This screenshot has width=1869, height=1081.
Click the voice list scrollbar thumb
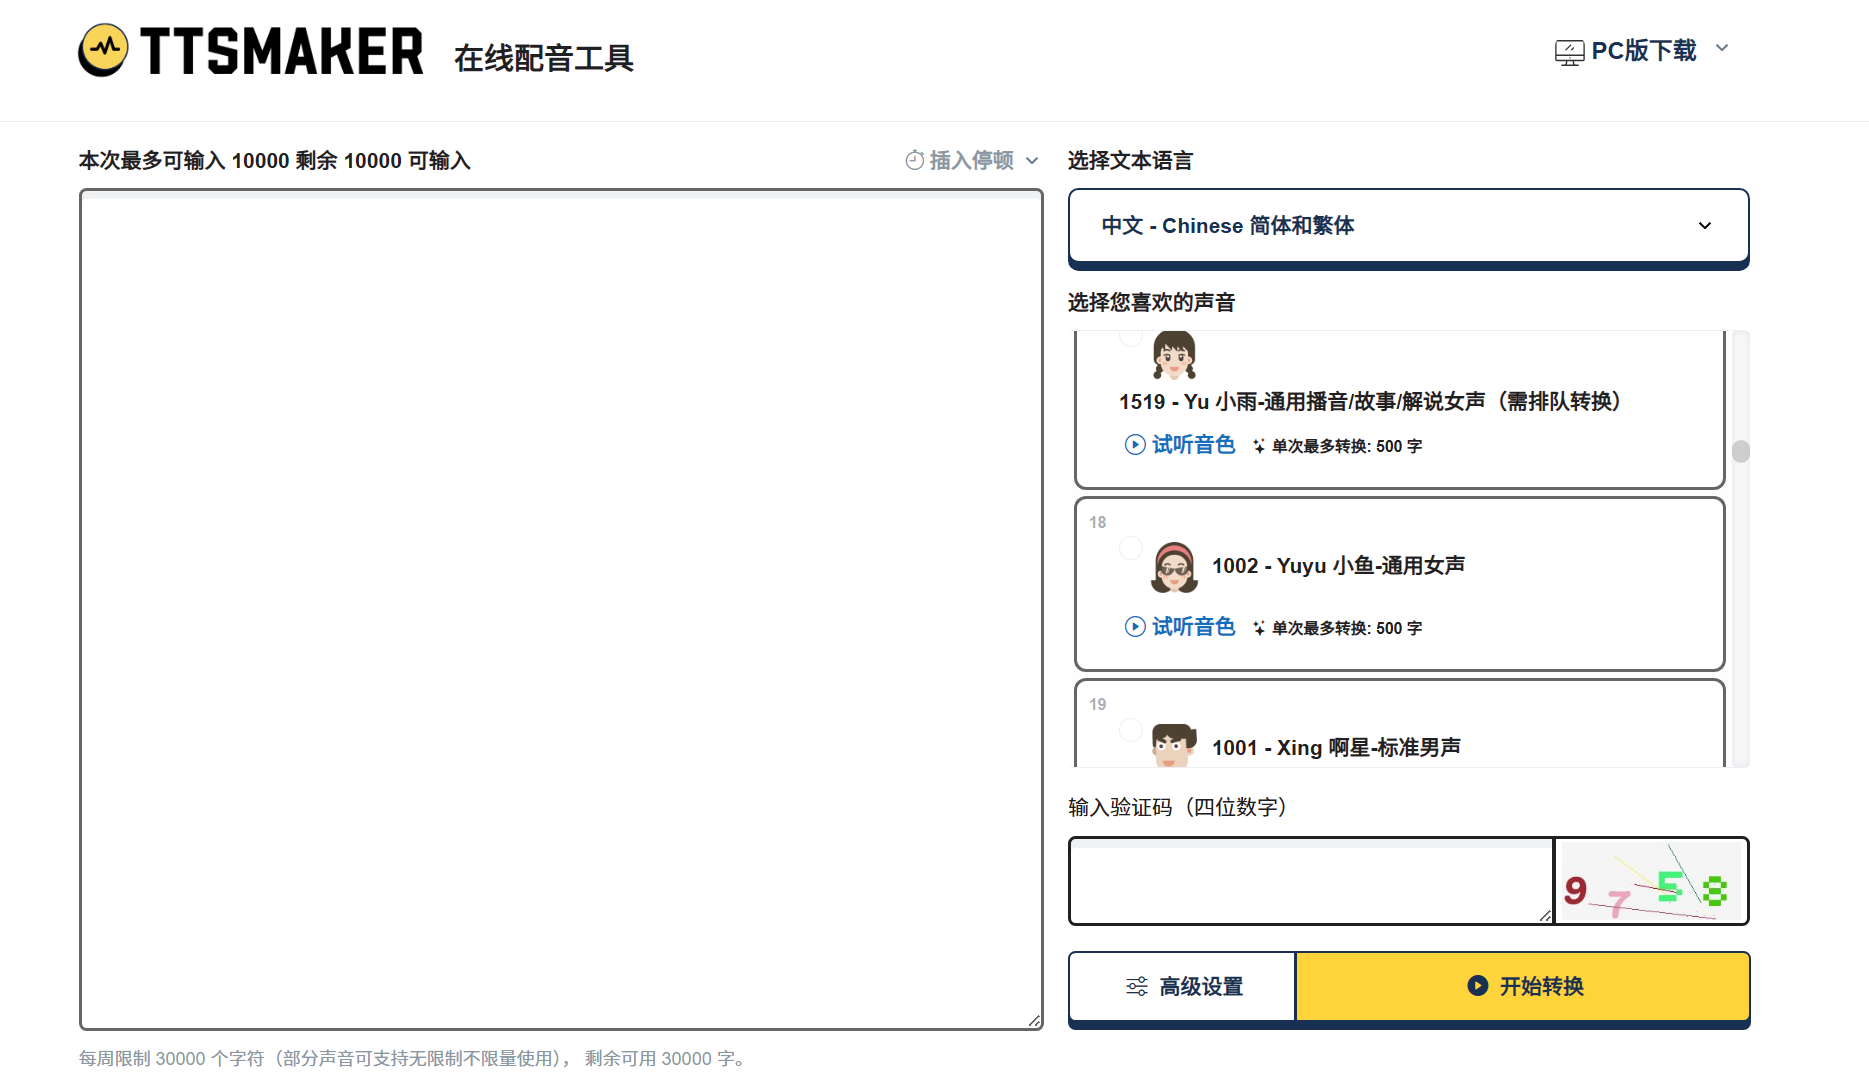[1741, 452]
